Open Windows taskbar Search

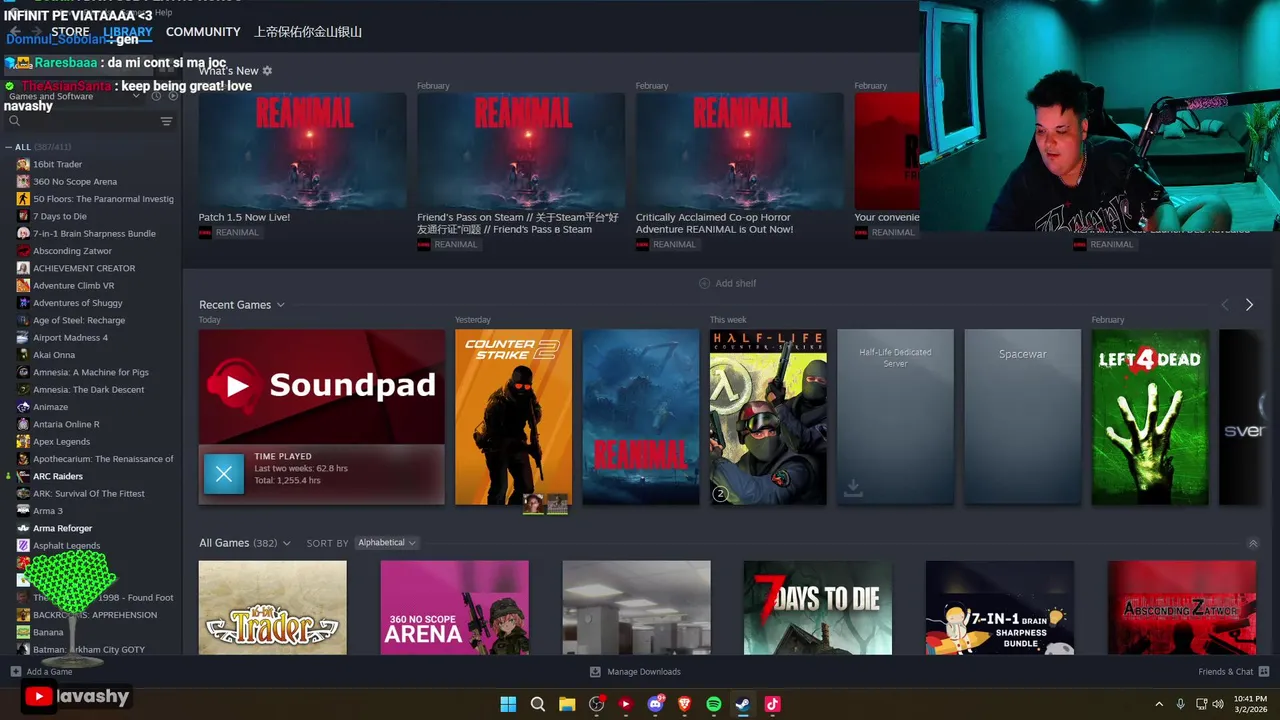click(x=538, y=704)
